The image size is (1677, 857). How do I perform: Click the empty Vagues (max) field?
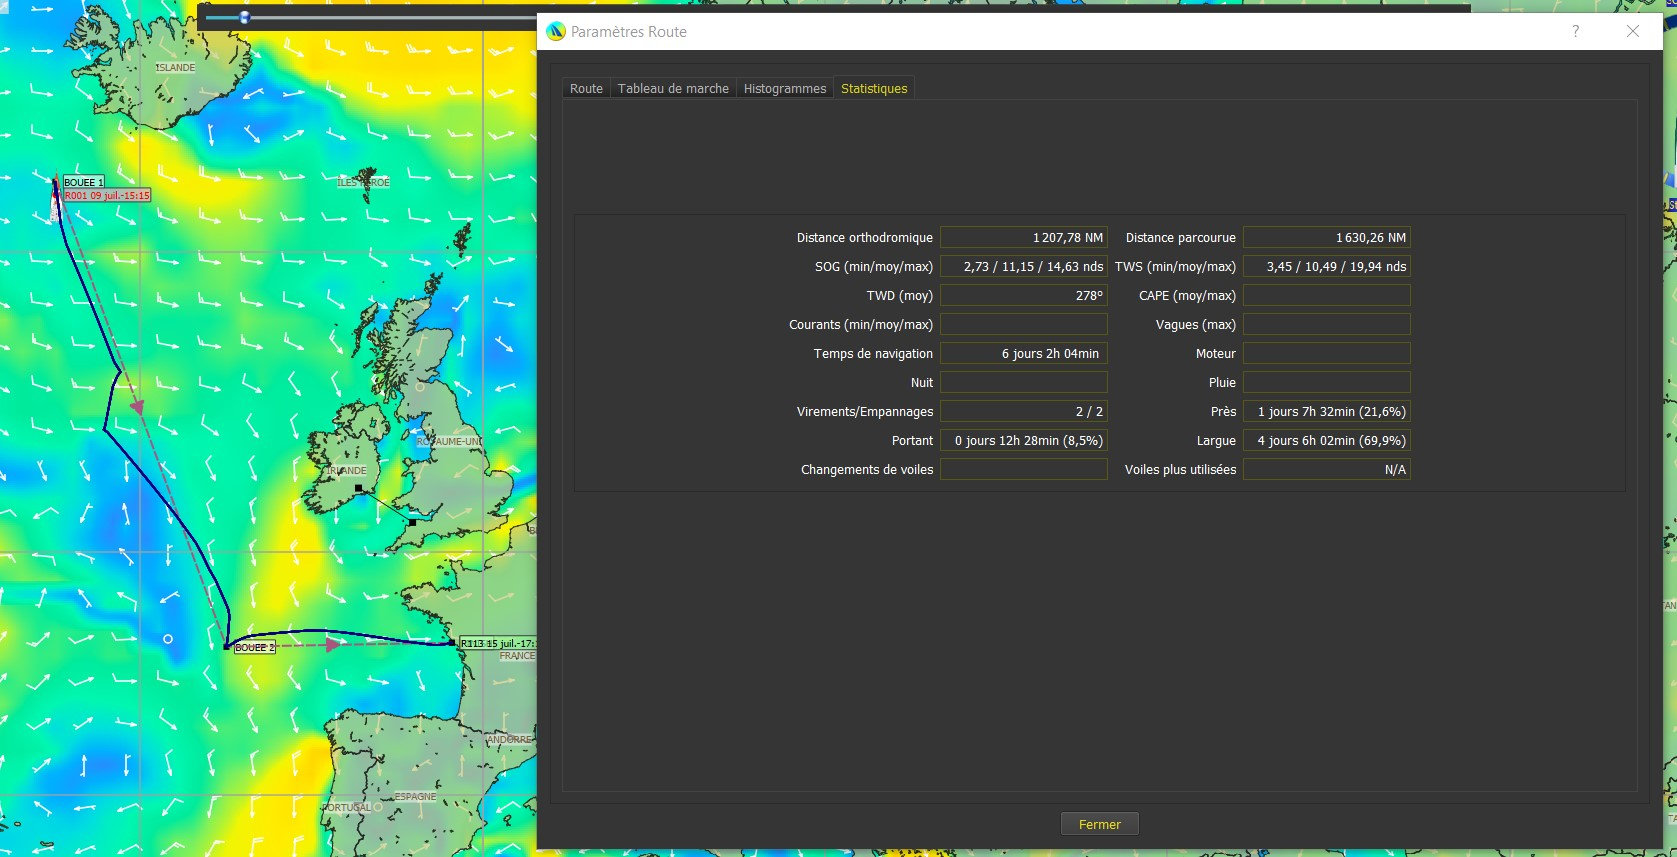point(1327,325)
